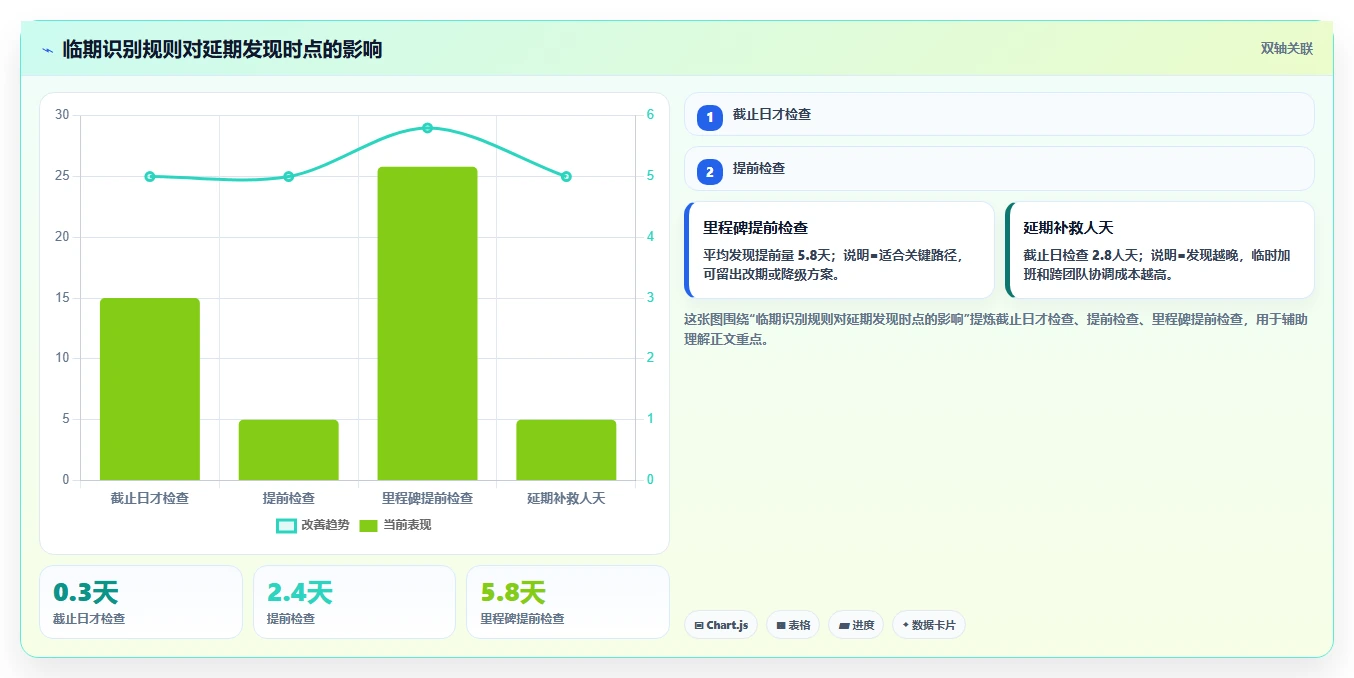1354x678 pixels.
Task: Click right axis value 6
Action: [650, 115]
